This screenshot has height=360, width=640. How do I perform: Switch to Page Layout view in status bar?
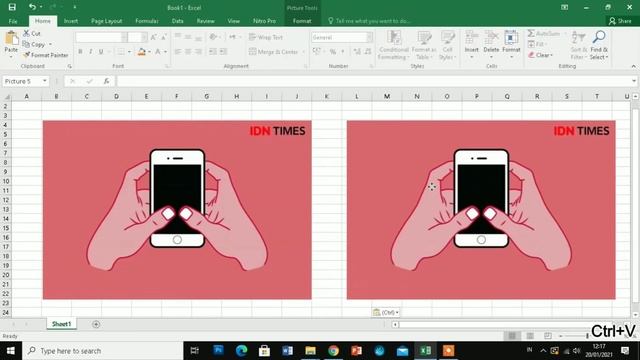pos(530,336)
